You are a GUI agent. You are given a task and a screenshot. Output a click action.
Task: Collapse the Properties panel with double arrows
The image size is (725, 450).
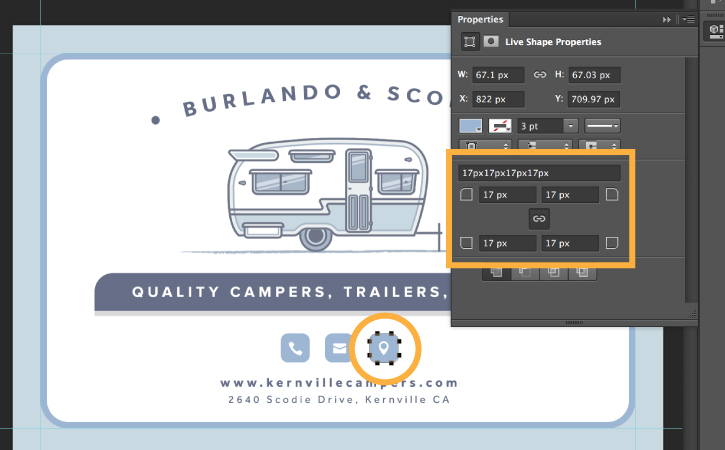[666, 20]
